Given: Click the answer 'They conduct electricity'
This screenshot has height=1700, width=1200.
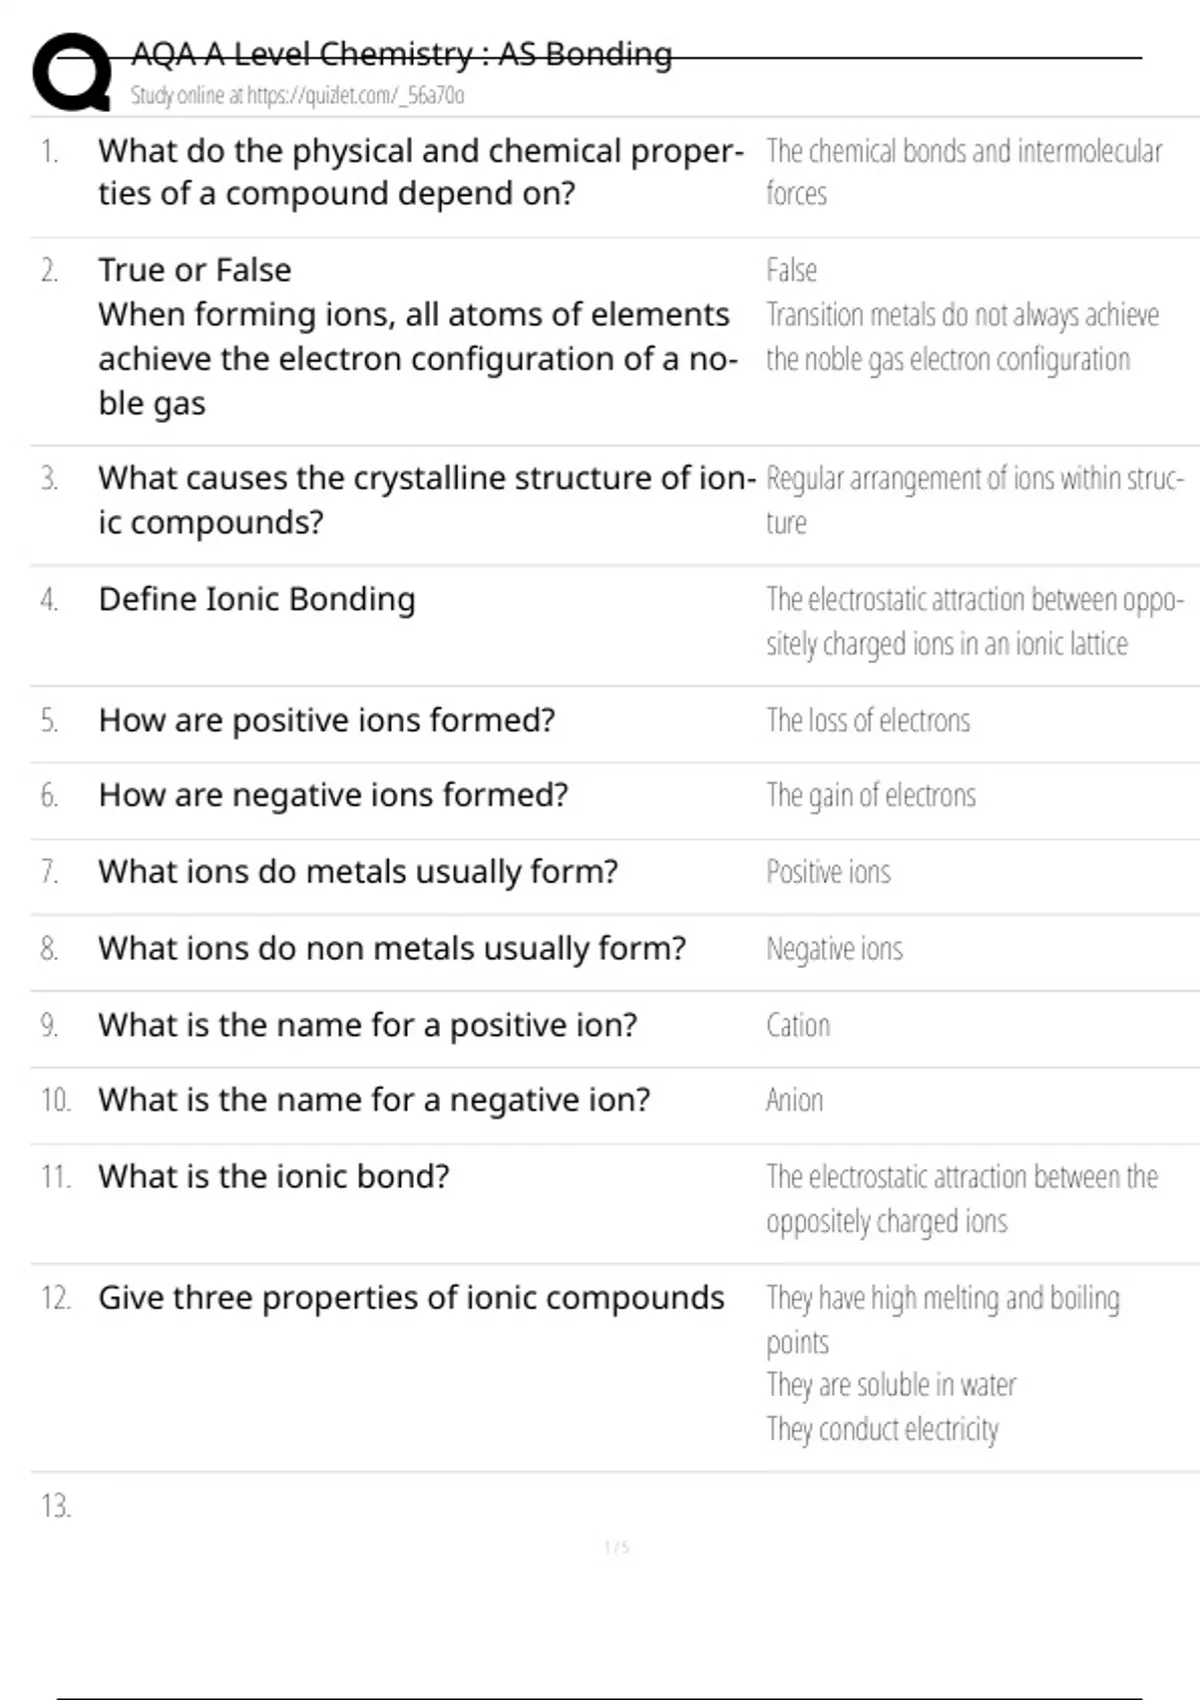Looking at the screenshot, I should 882,1430.
